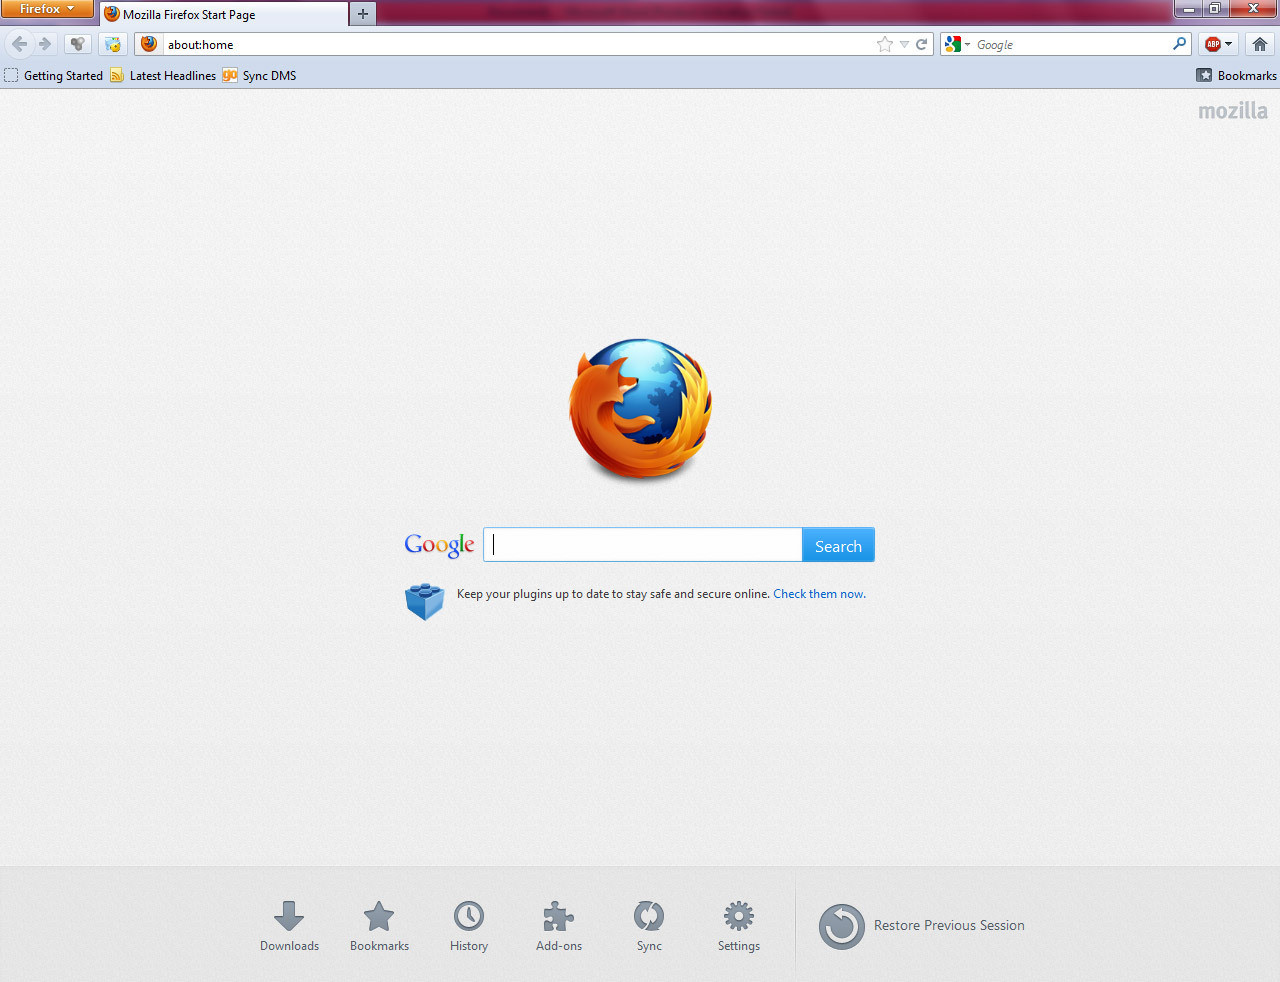Bookmark this page with the star
Image resolution: width=1280 pixels, height=982 pixels.
(883, 44)
